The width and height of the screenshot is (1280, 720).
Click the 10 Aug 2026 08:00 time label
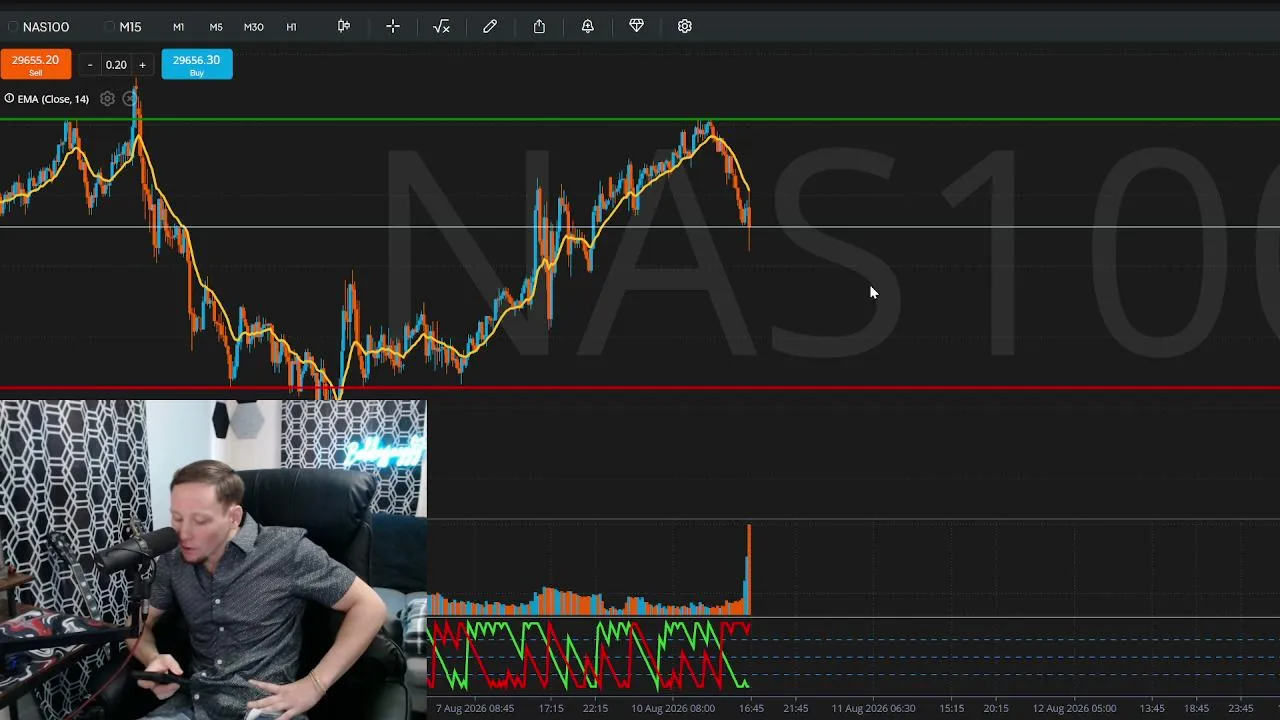click(673, 708)
